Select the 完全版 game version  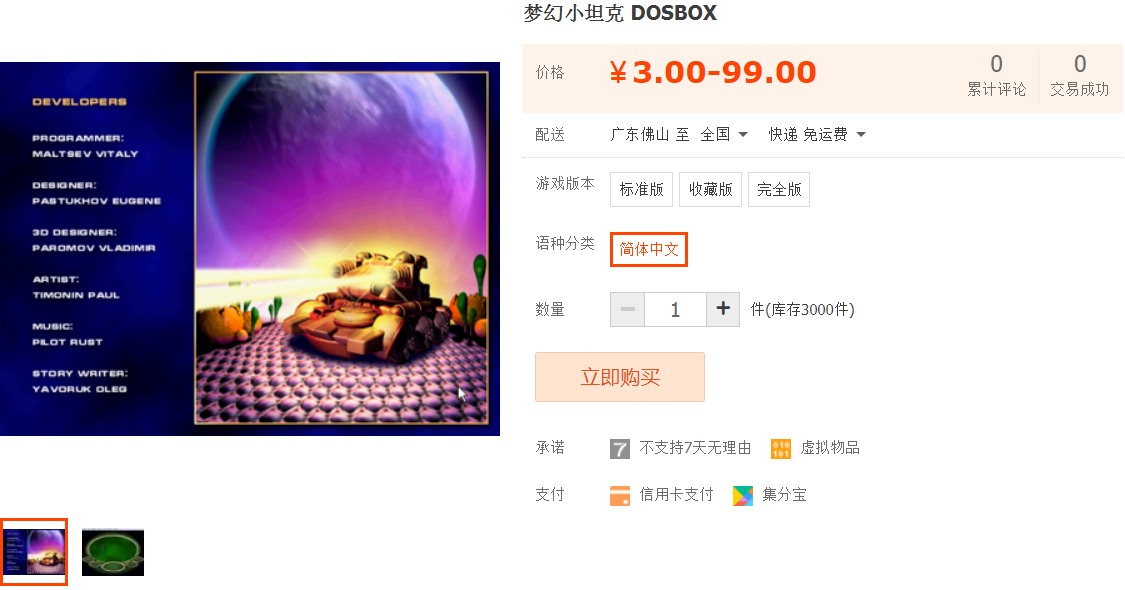pos(779,189)
